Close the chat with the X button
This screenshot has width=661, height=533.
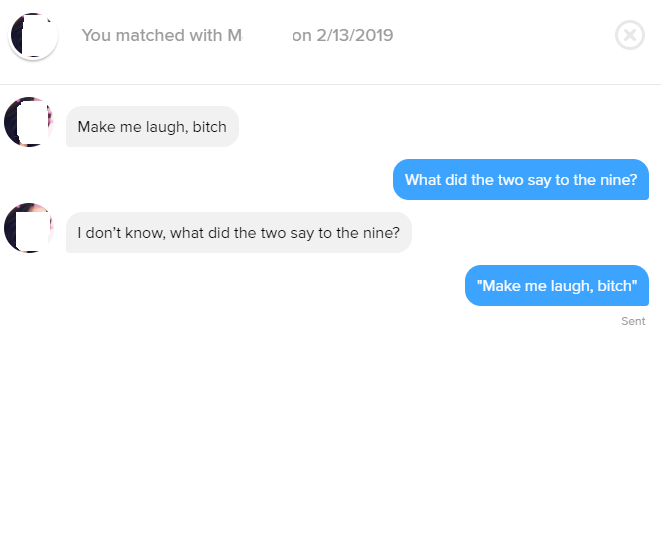(x=629, y=36)
